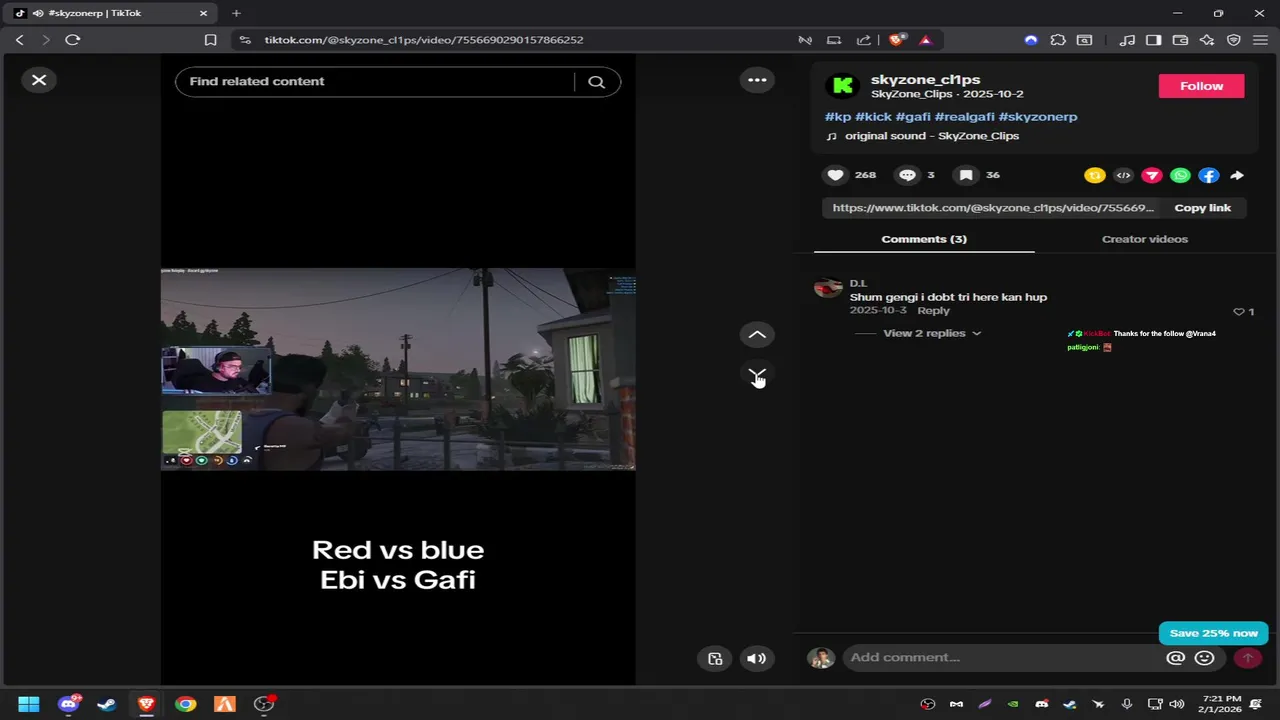Click browser back button
Viewport: 1280px width, 720px height.
pyautogui.click(x=19, y=40)
